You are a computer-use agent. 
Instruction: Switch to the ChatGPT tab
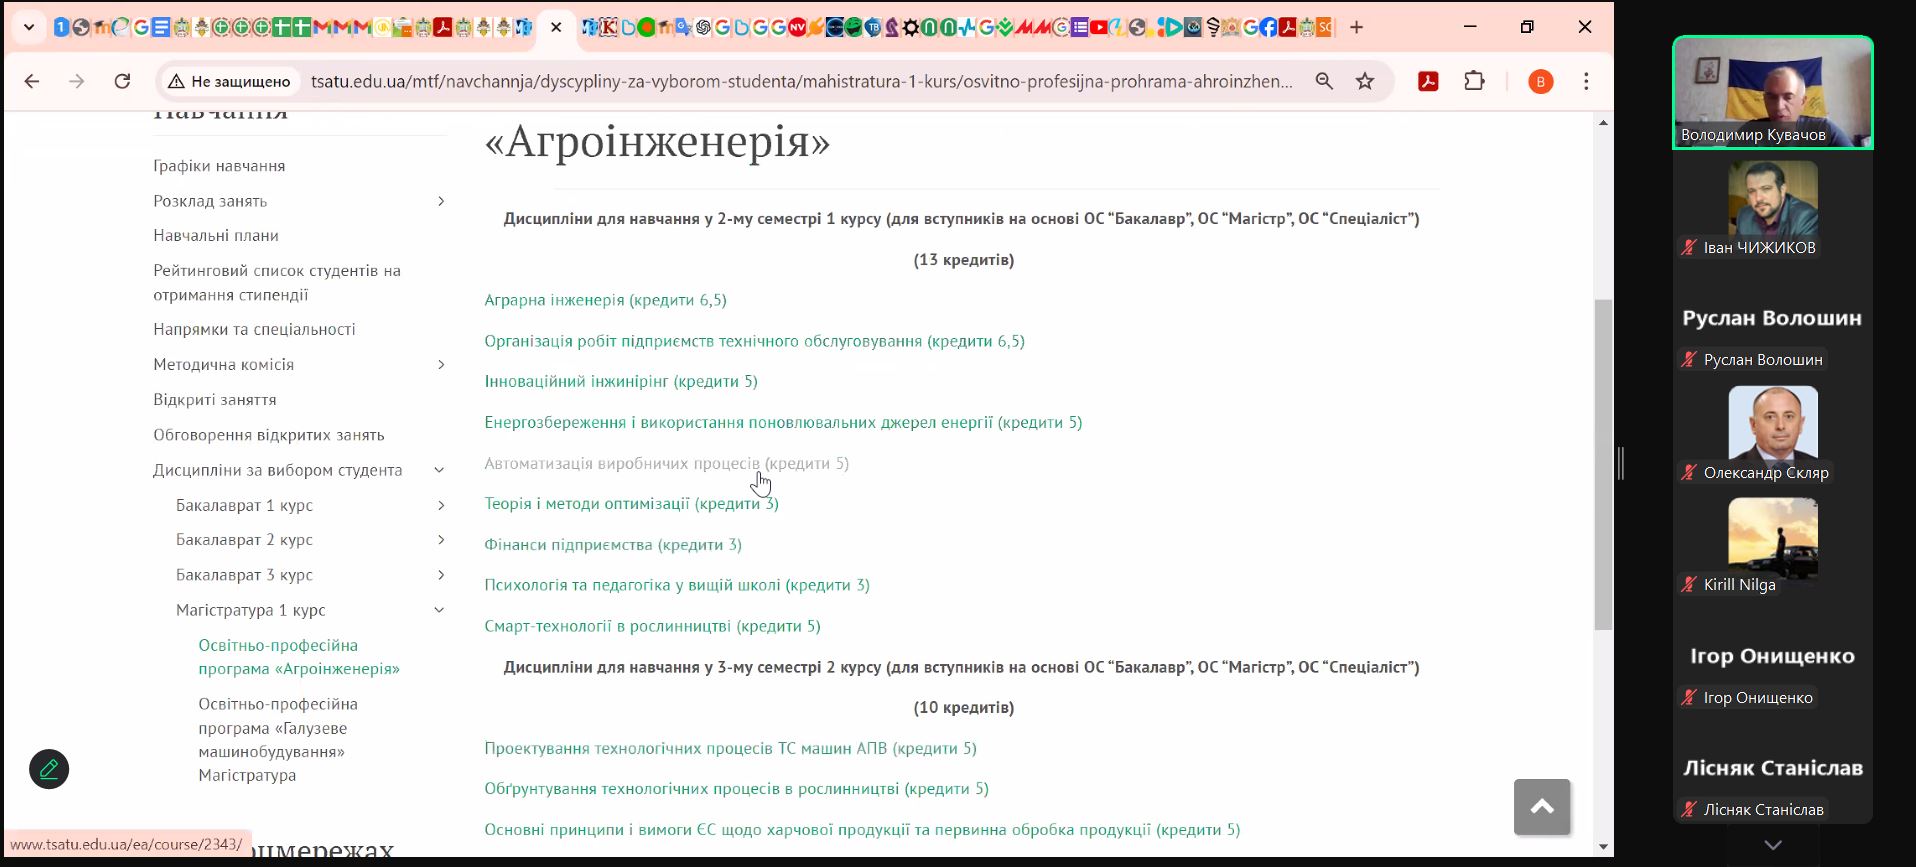(703, 27)
